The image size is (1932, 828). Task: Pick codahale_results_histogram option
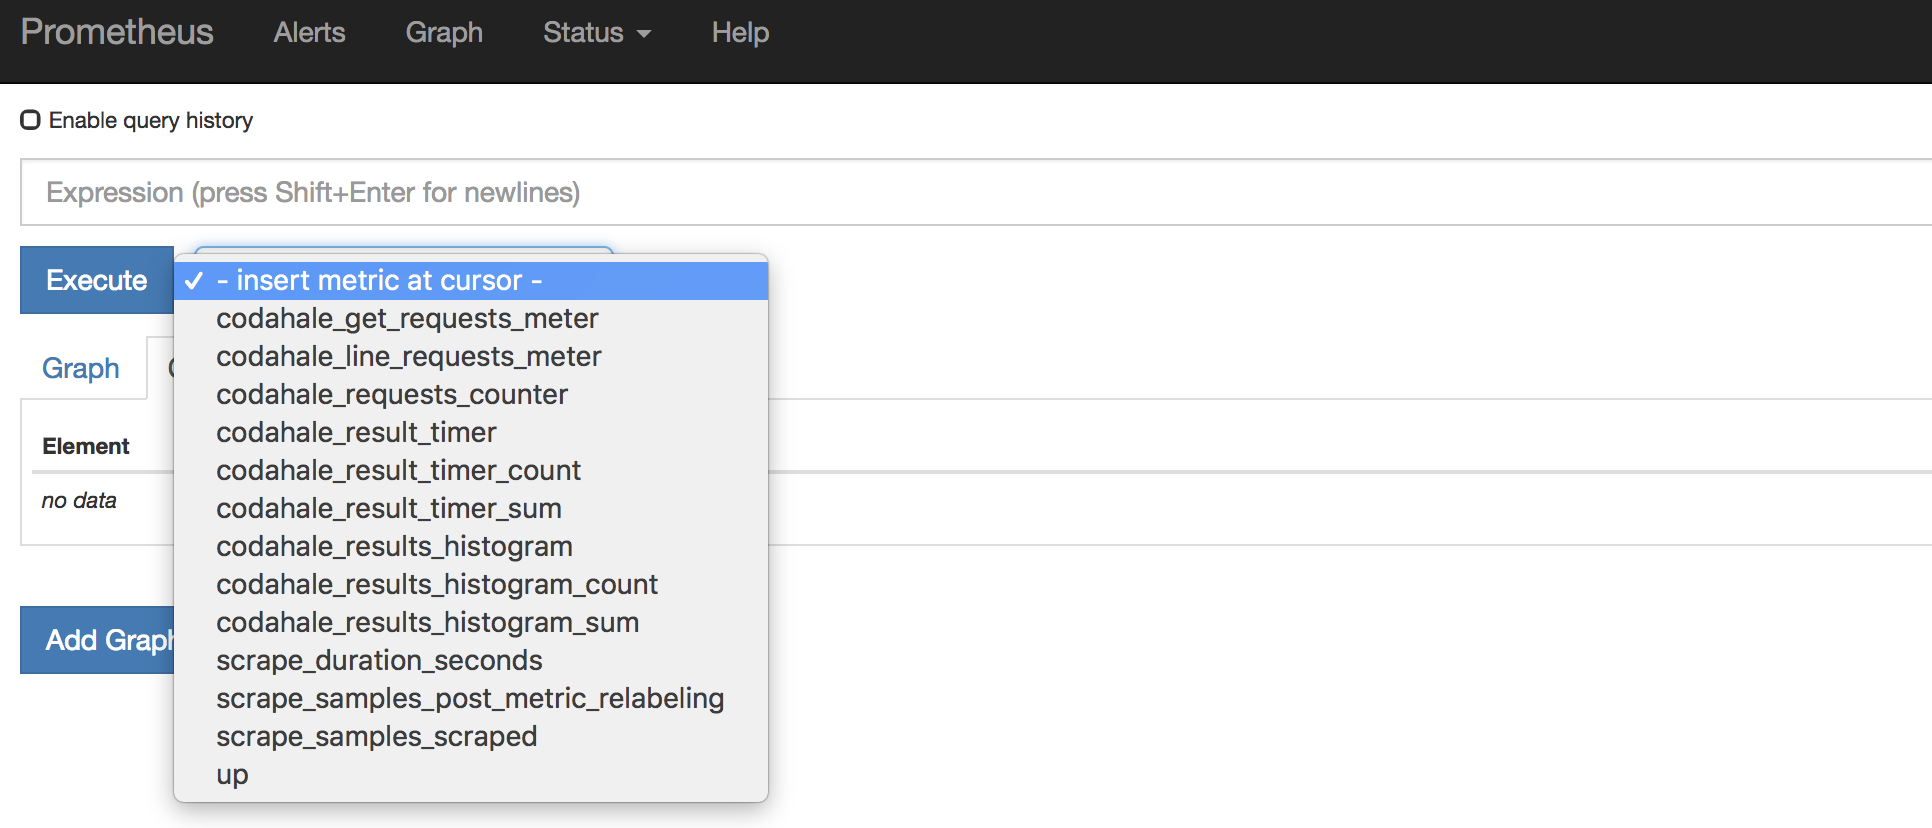[471, 547]
